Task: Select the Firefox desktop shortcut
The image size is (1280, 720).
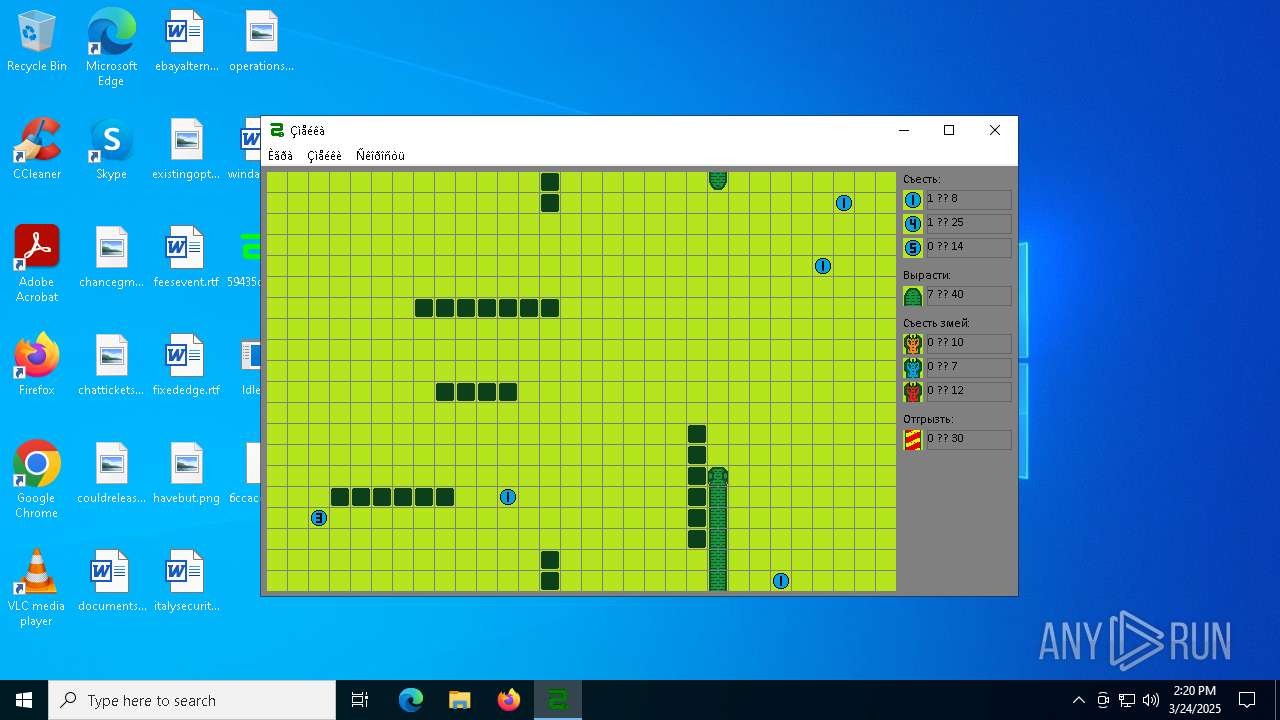Action: (x=37, y=365)
